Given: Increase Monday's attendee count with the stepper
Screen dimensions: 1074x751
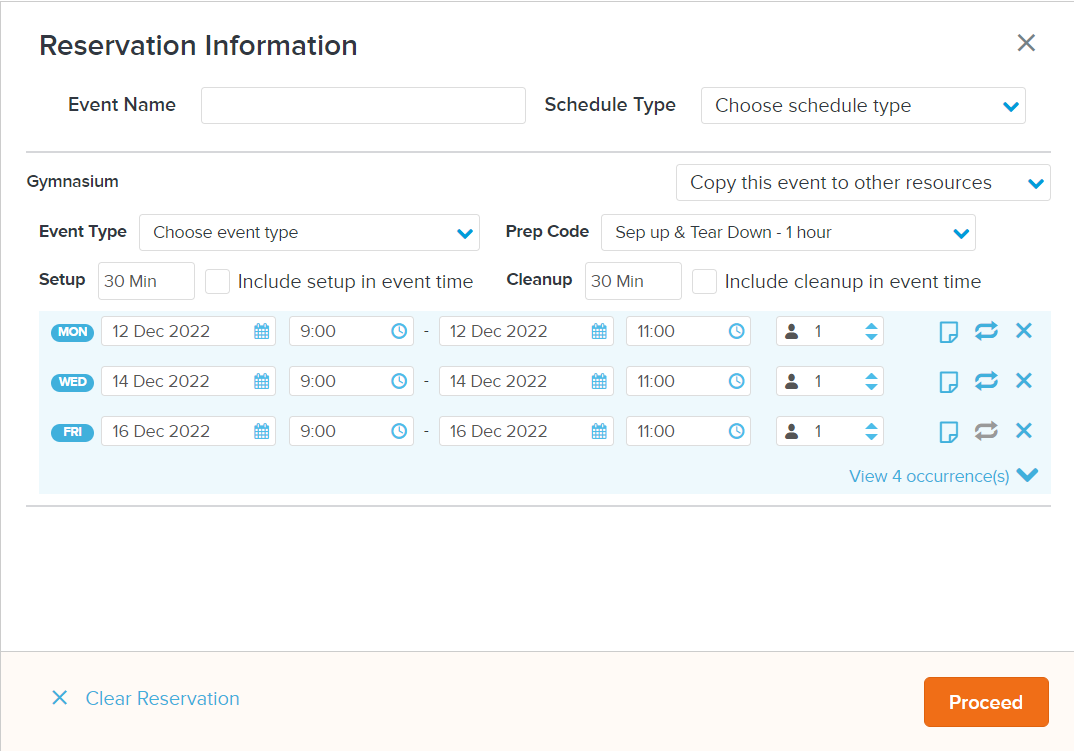Looking at the screenshot, I should (x=873, y=325).
